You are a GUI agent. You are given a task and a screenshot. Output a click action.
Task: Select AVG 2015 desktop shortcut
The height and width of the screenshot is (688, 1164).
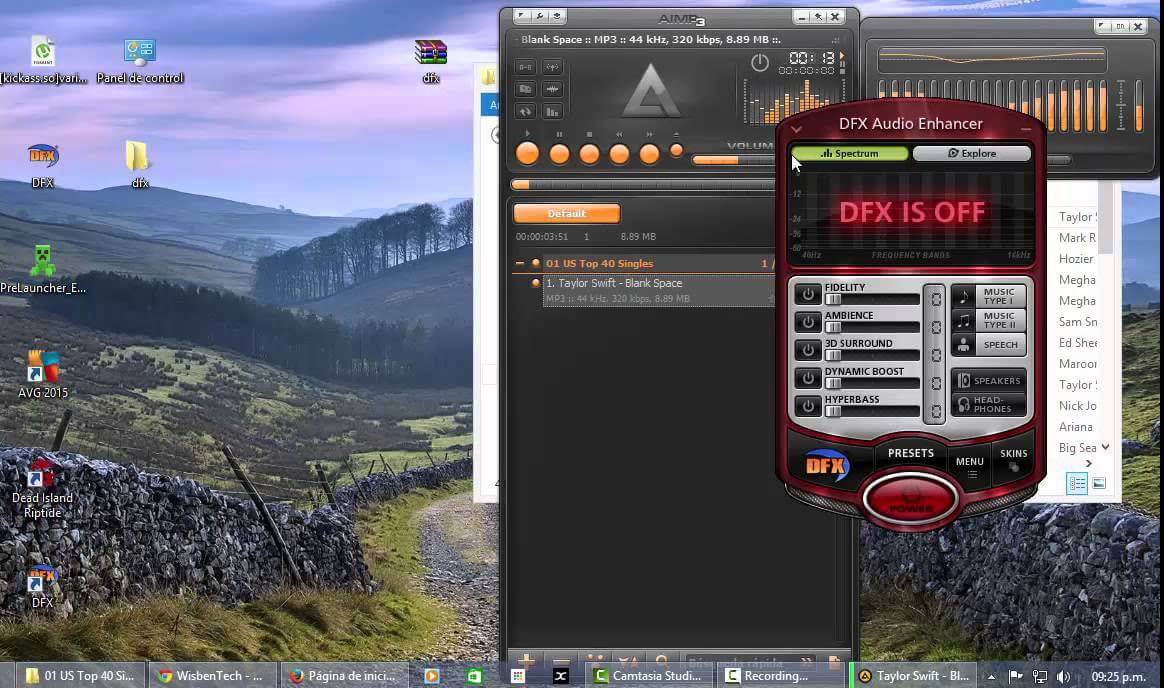[43, 375]
